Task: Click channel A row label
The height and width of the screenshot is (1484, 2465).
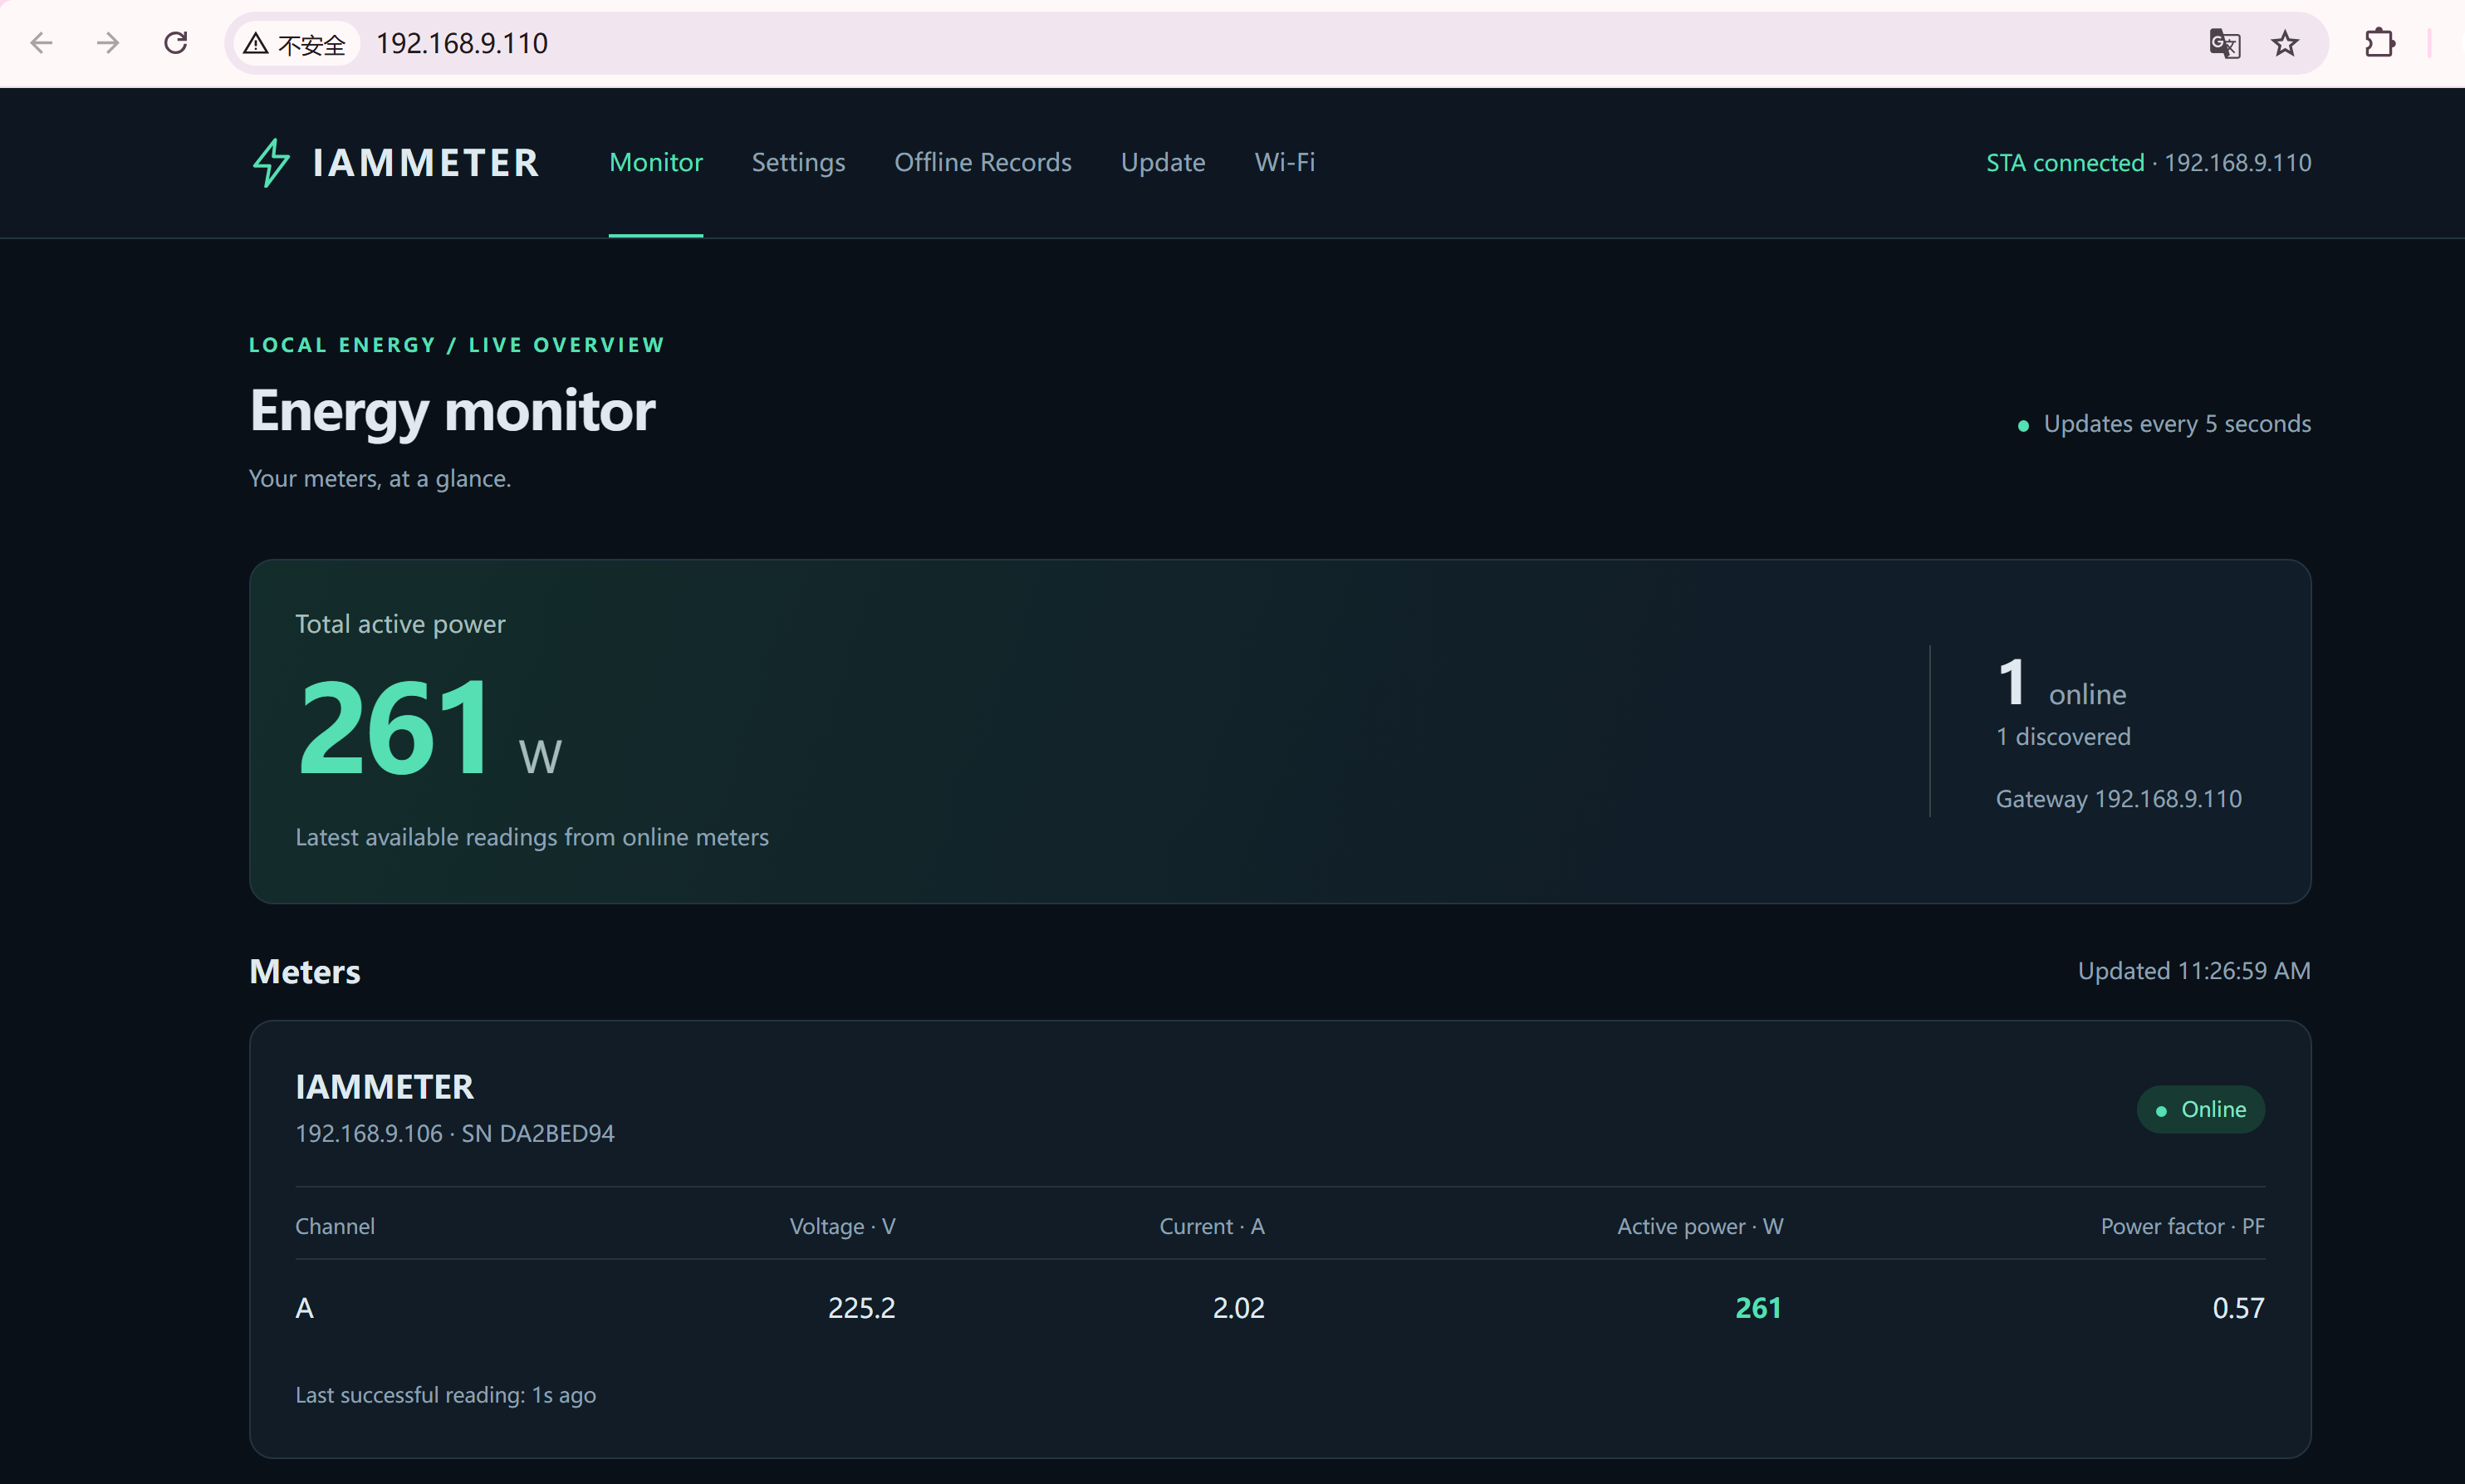Action: pos(305,1309)
